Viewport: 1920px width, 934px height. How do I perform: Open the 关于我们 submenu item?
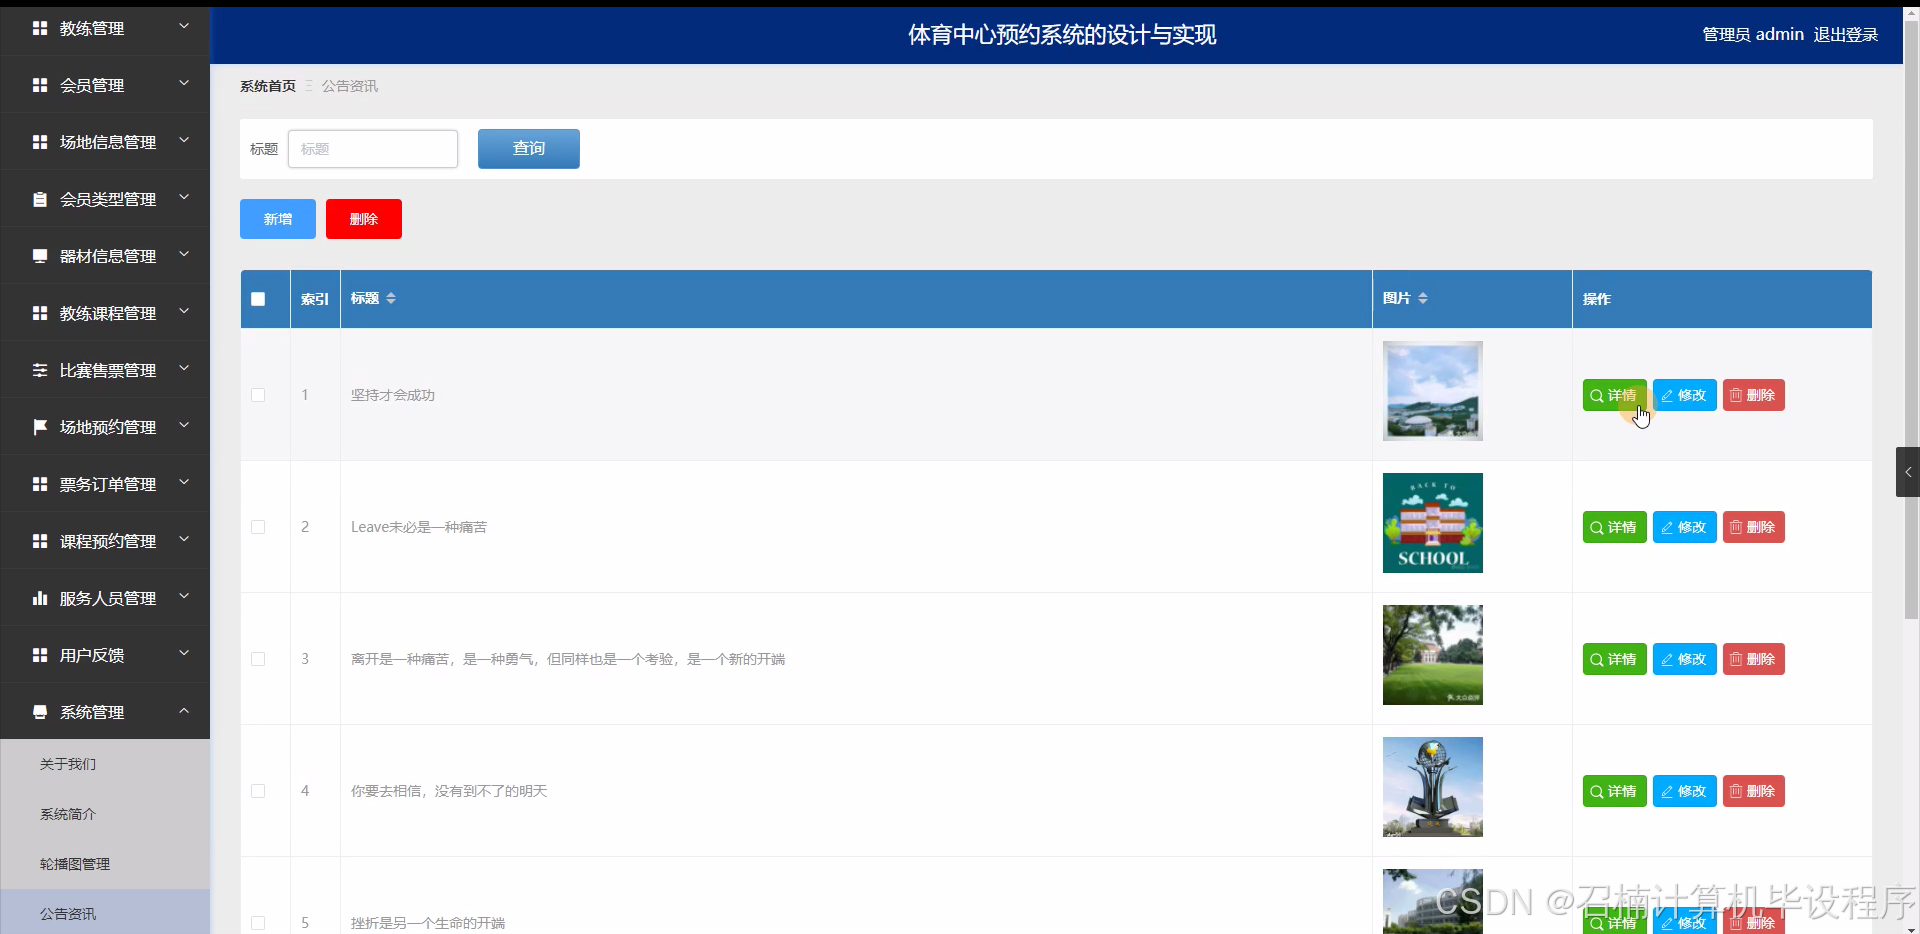click(x=105, y=764)
